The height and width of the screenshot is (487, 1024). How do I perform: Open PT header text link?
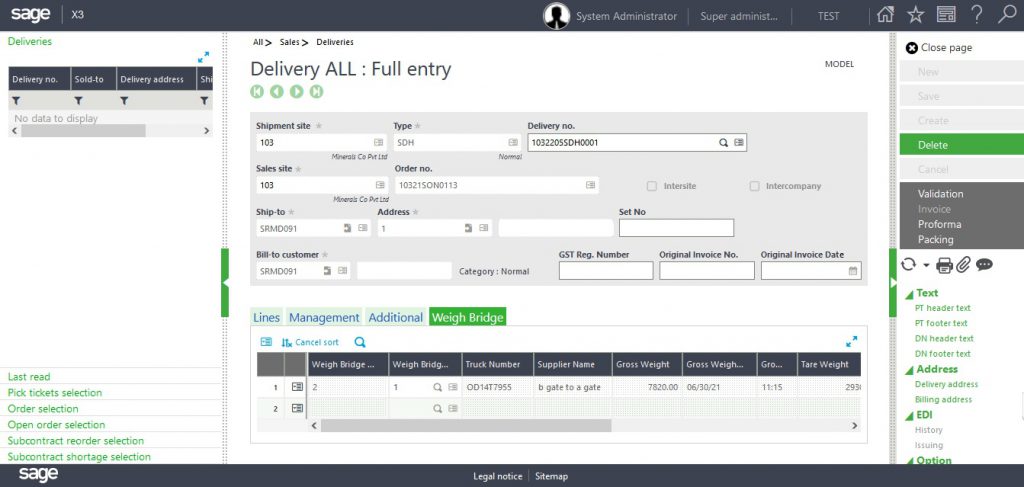click(x=942, y=308)
